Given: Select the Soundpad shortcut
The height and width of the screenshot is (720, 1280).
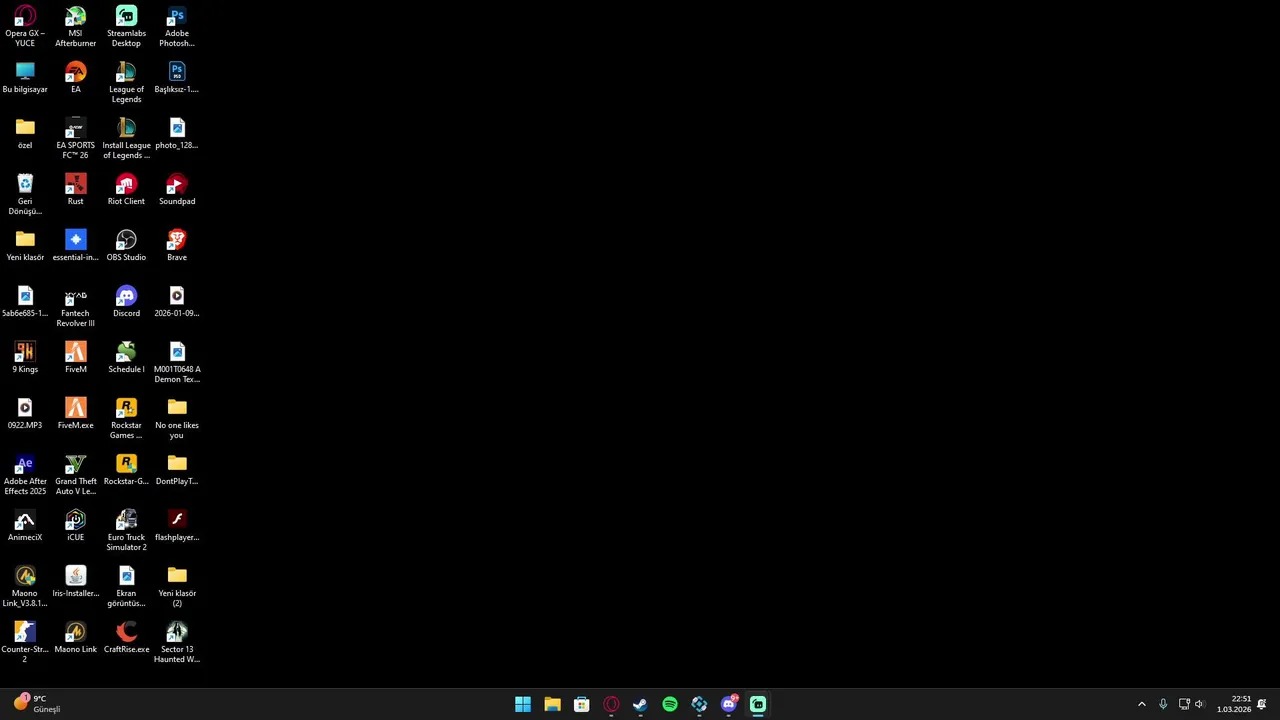Looking at the screenshot, I should [x=177, y=190].
